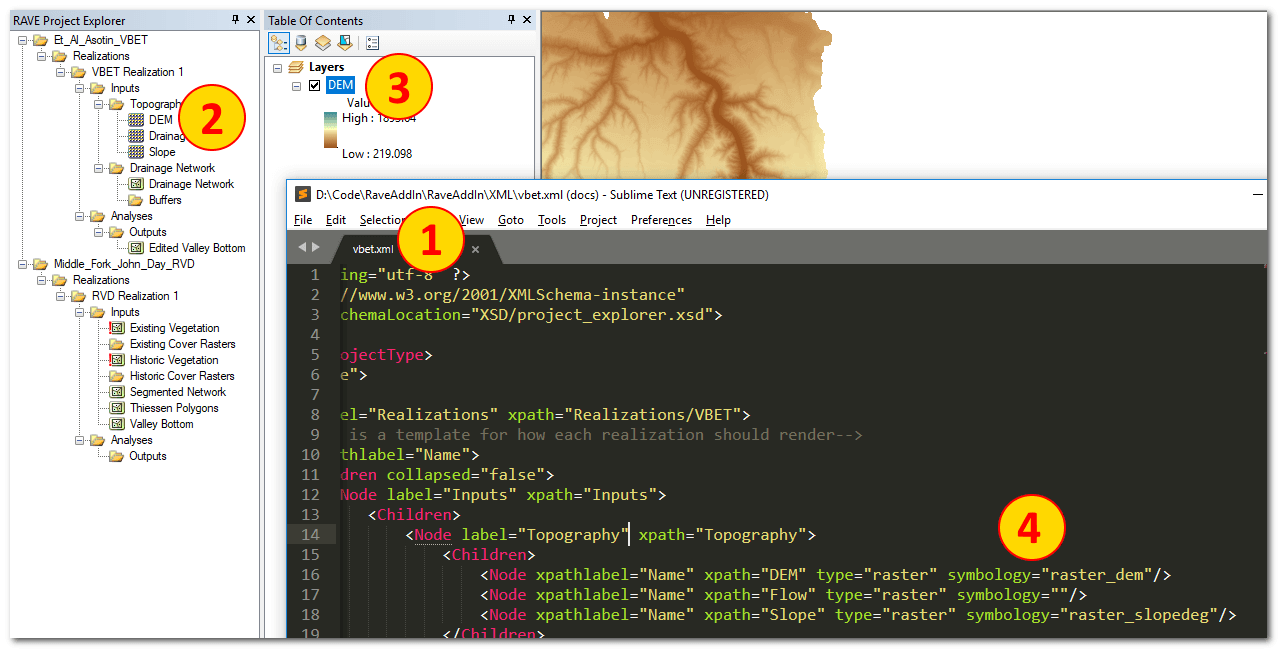Click Existing Cover Rasters folder icon
Viewport: 1278px width, 649px height.
pos(116,344)
